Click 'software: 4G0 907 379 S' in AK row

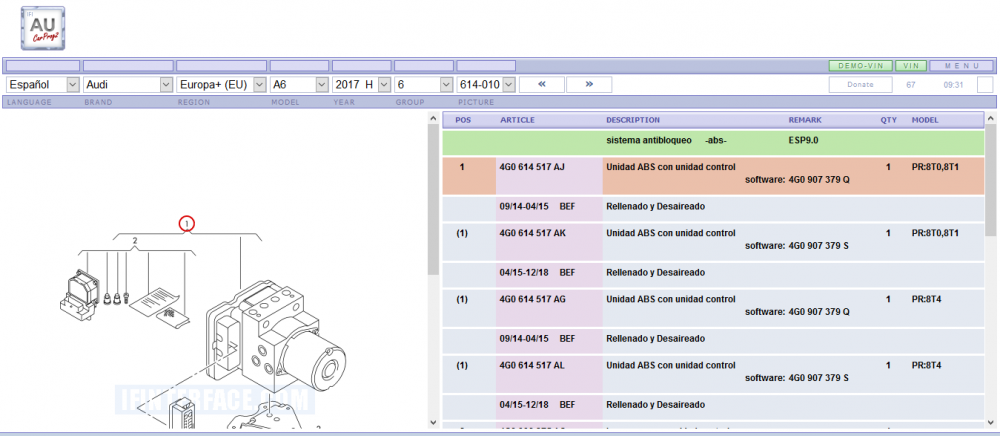point(797,246)
